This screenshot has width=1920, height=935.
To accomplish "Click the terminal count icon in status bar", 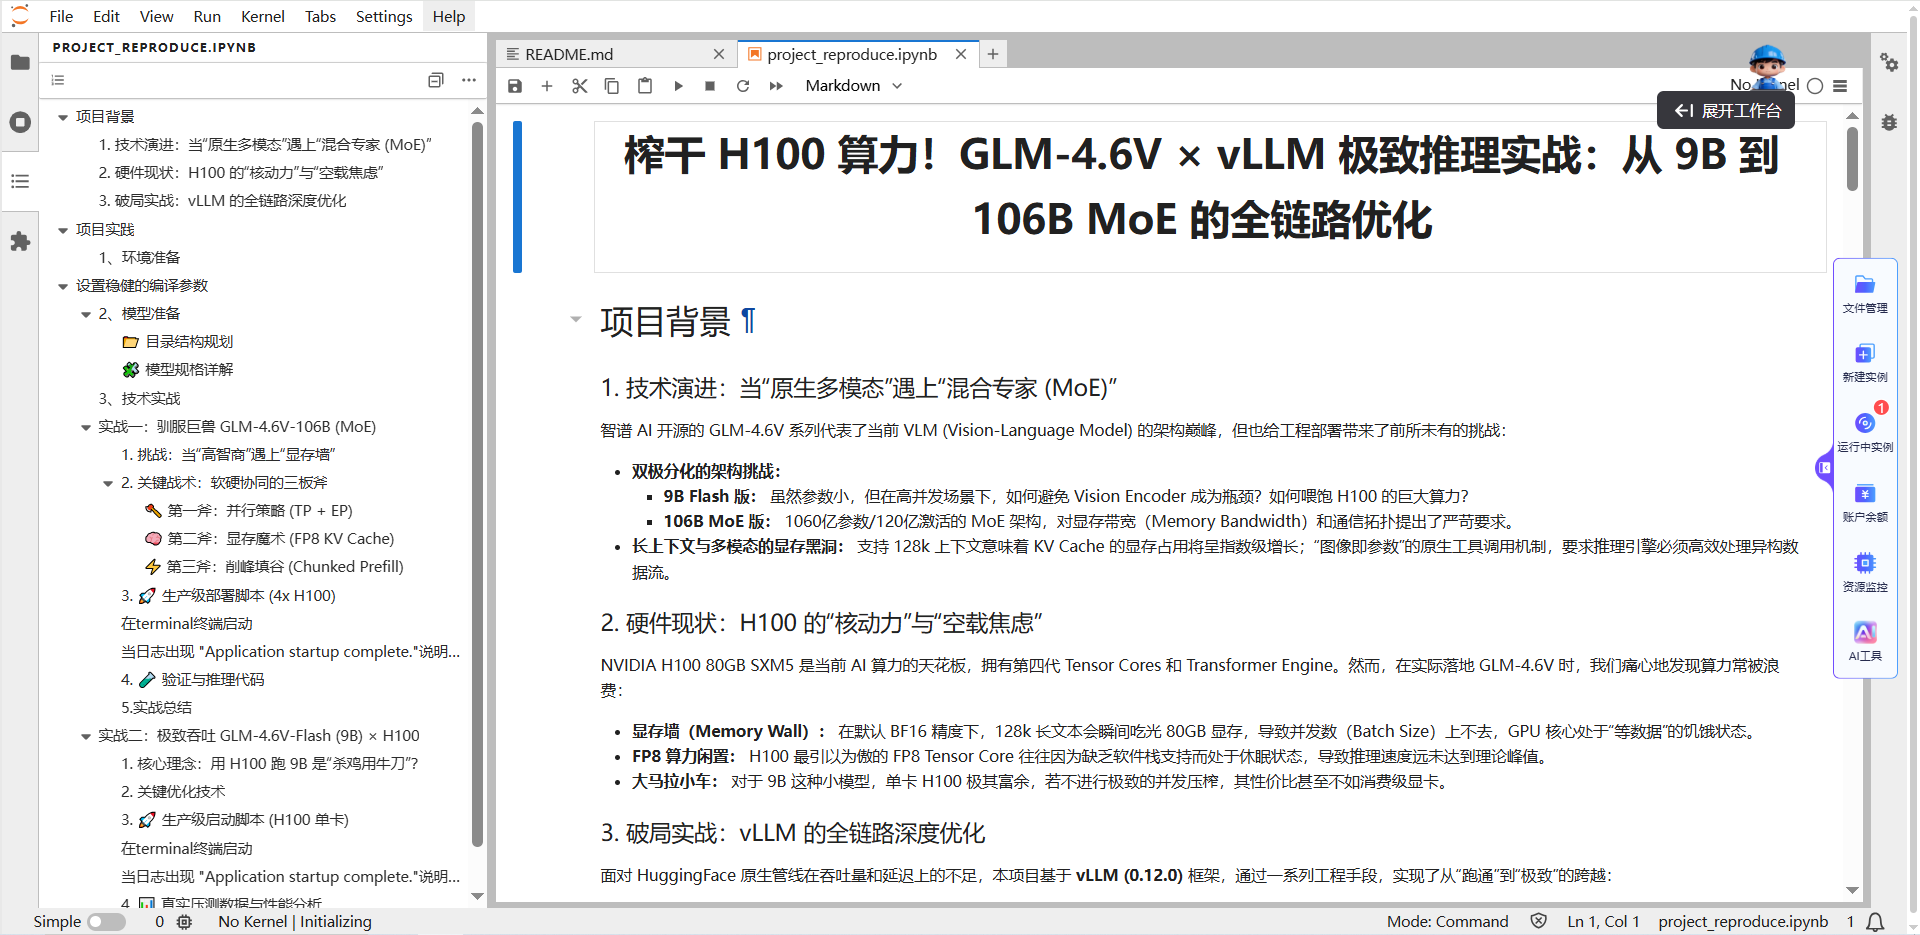I will [184, 922].
